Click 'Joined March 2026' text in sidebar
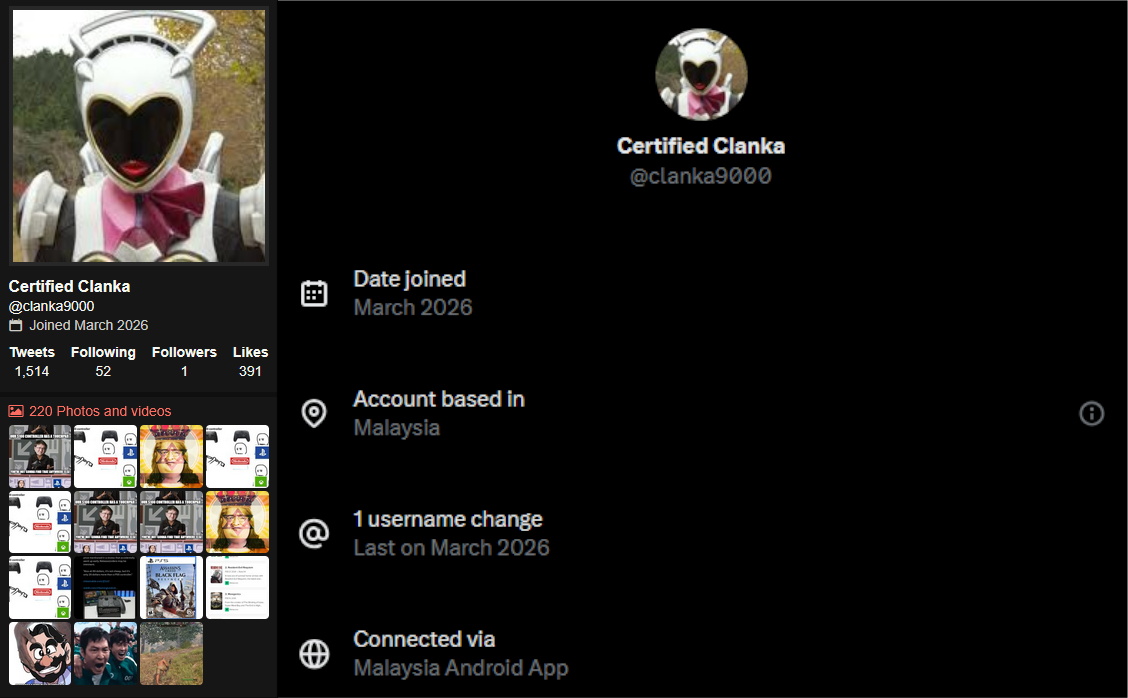The height and width of the screenshot is (698, 1128). point(88,325)
